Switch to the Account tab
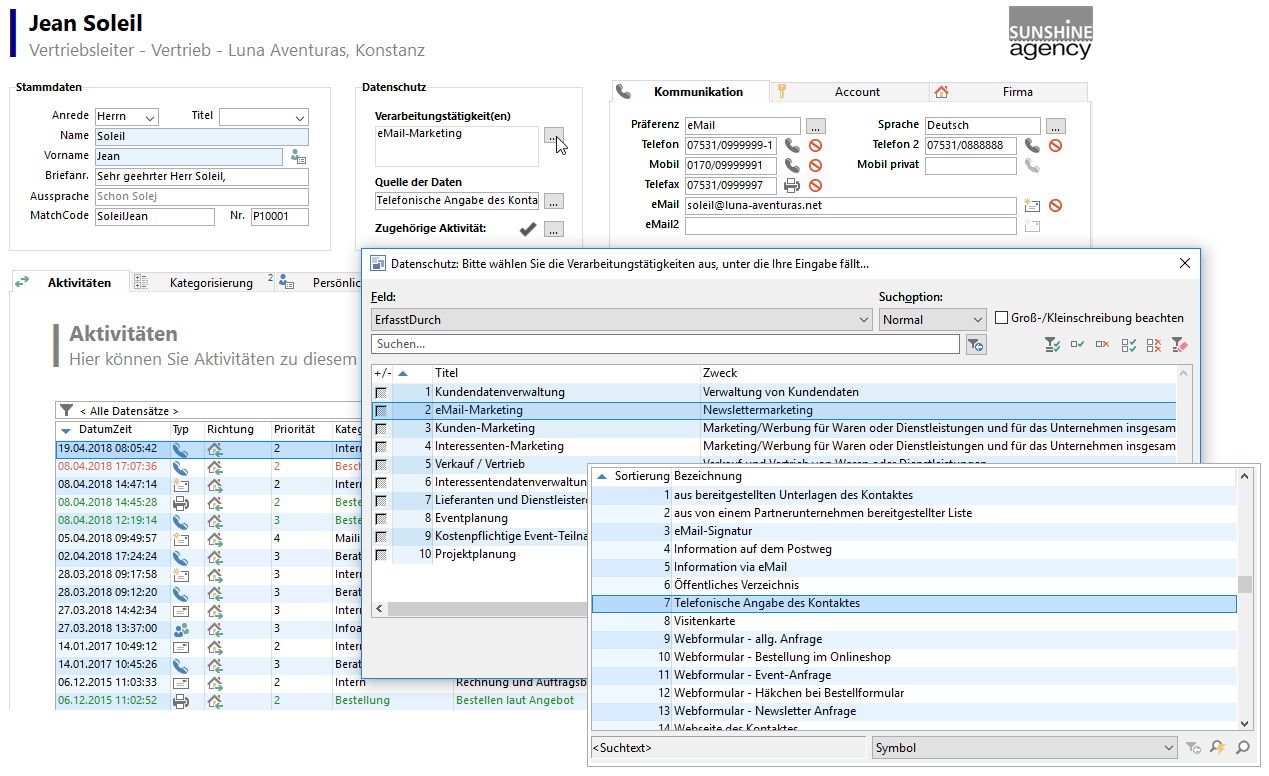This screenshot has height=776, width=1269. tap(857, 92)
